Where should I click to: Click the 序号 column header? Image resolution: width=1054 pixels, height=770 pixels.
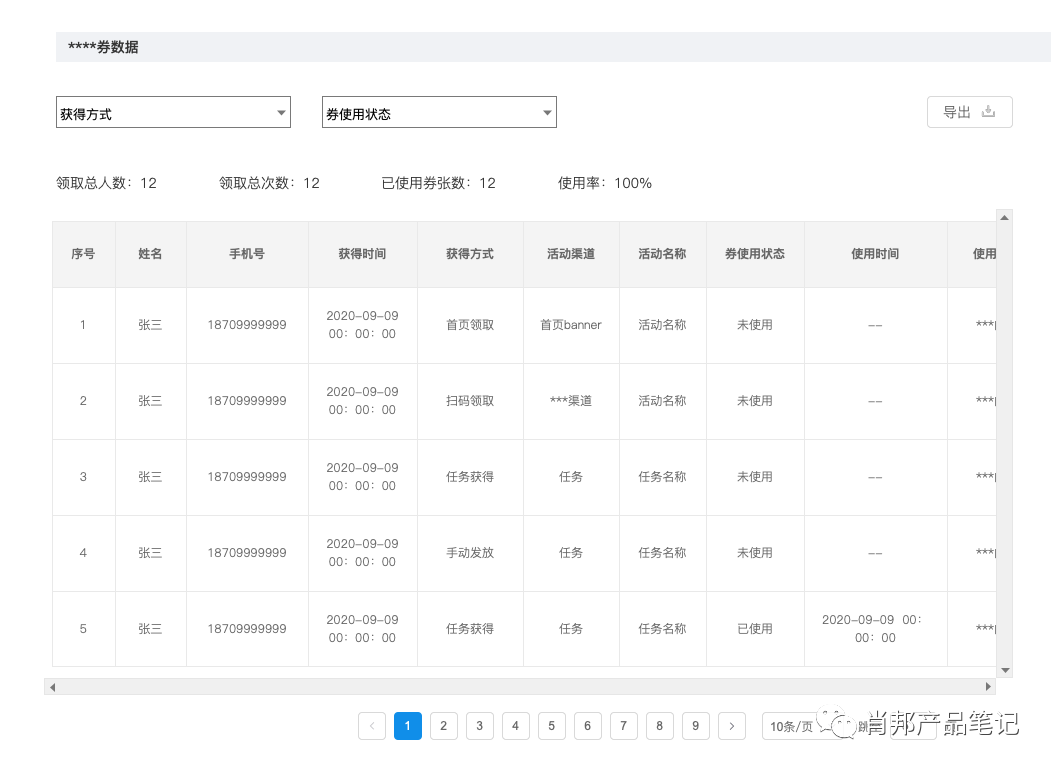[x=83, y=254]
